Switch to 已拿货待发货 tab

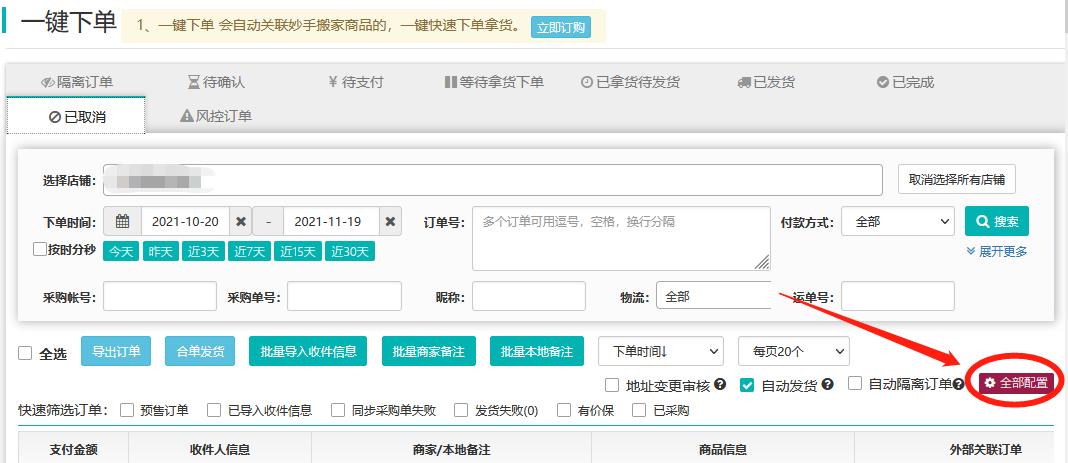click(x=631, y=82)
